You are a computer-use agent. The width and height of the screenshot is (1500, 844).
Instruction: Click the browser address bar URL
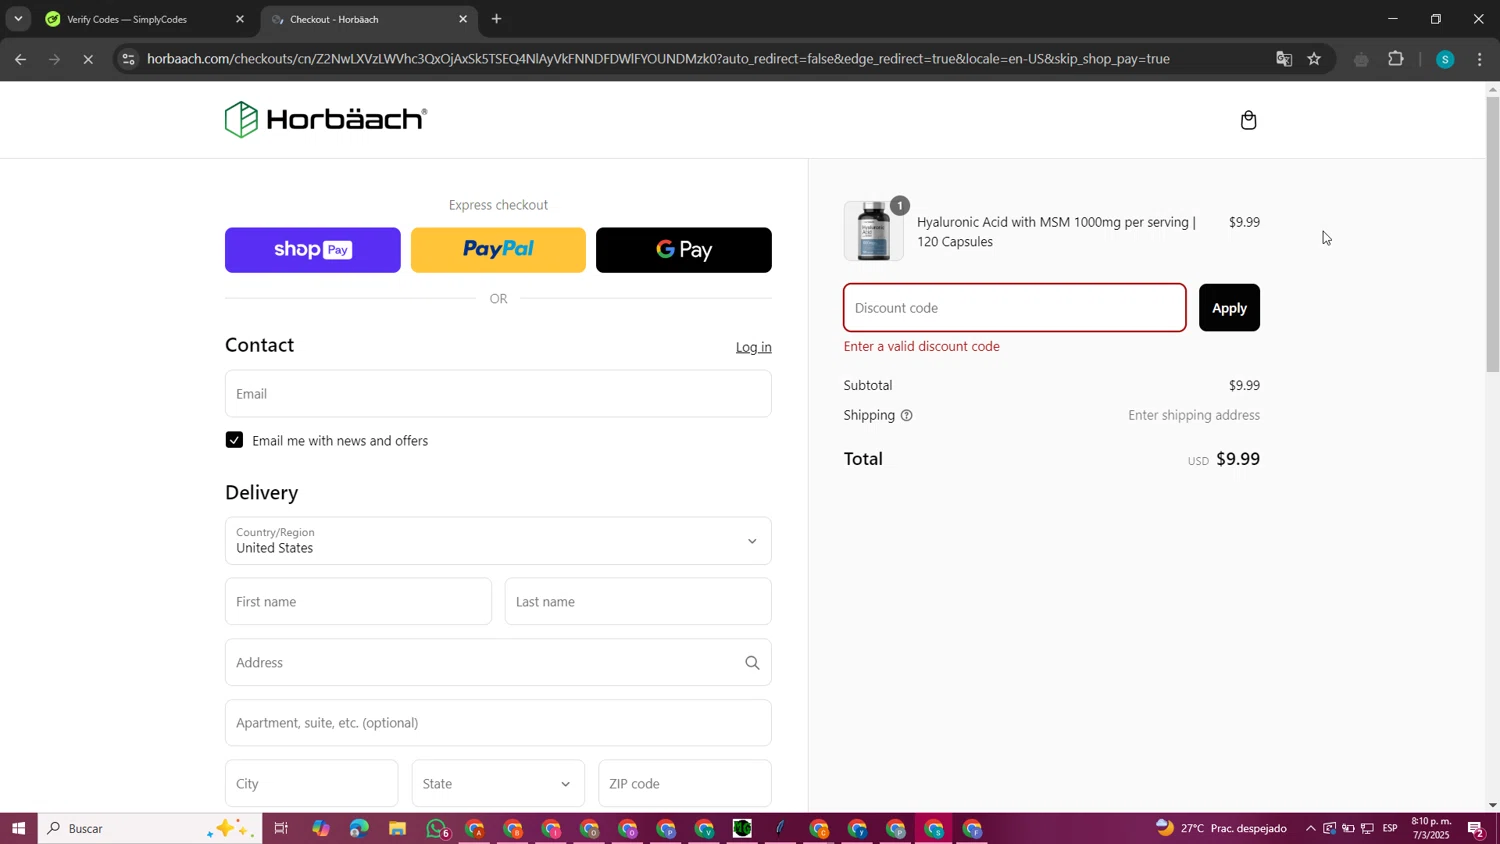[658, 59]
